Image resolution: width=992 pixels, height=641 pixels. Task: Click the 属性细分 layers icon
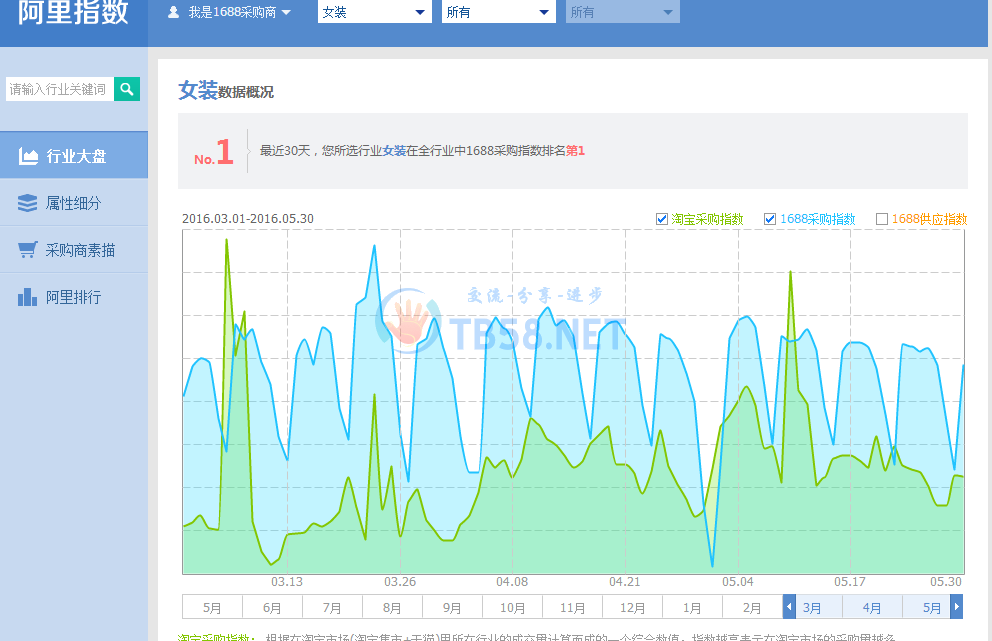[27, 202]
